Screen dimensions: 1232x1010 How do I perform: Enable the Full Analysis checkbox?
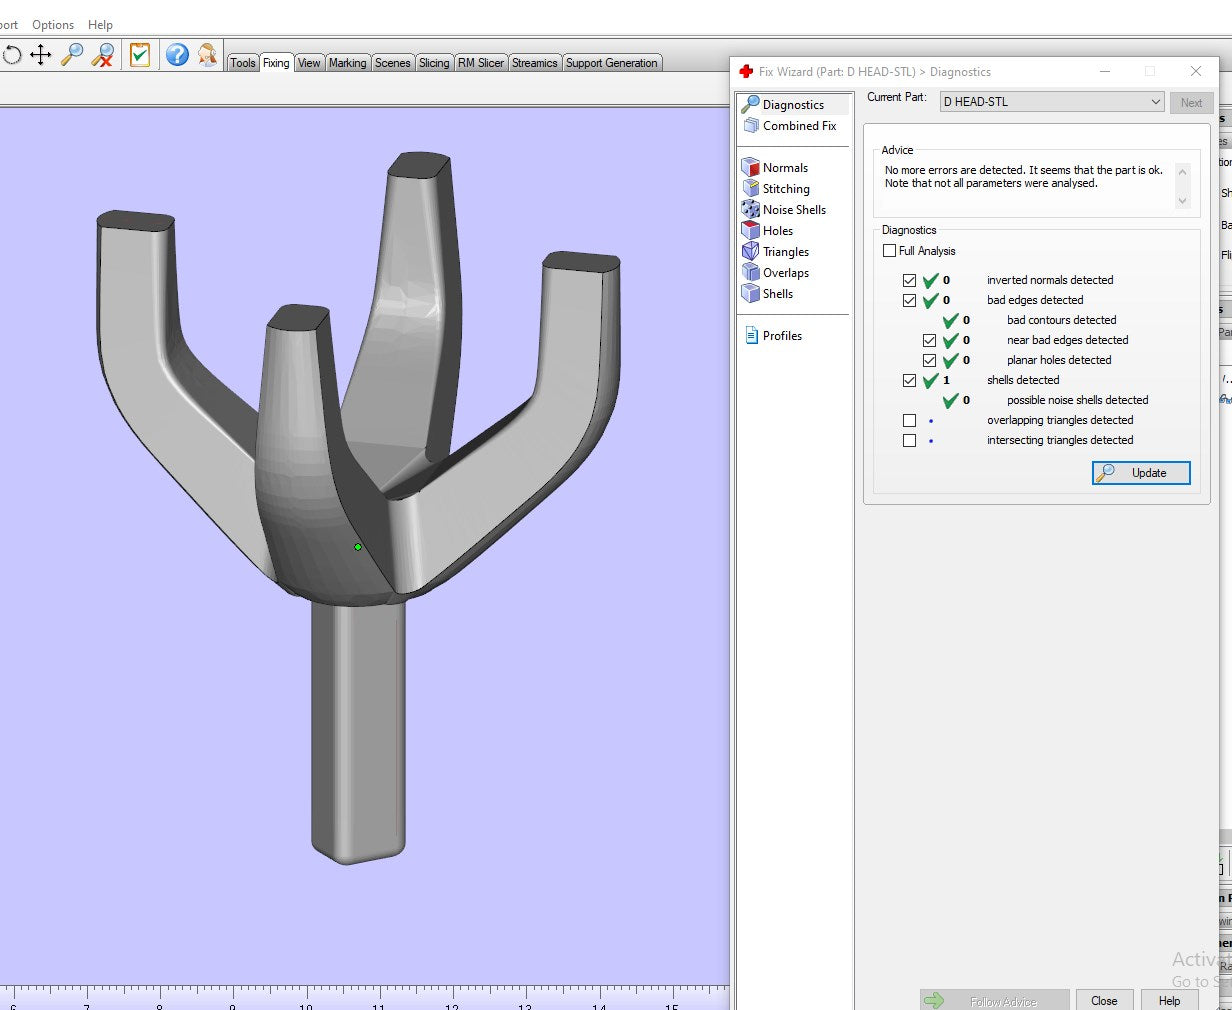point(890,251)
